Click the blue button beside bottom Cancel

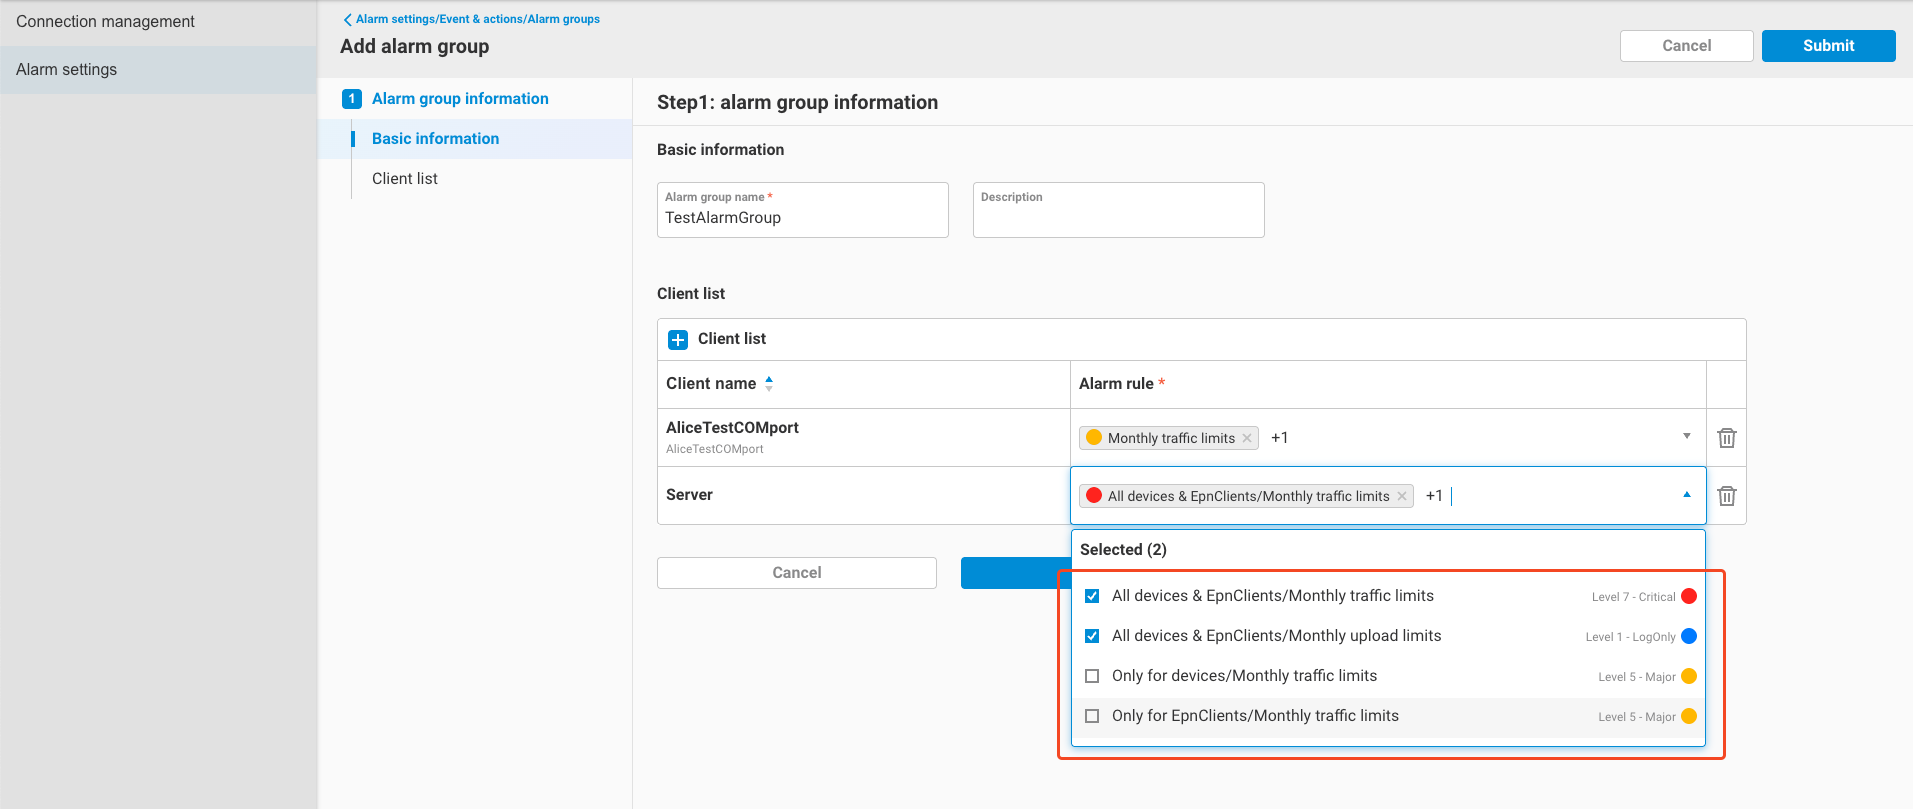[x=1015, y=573]
